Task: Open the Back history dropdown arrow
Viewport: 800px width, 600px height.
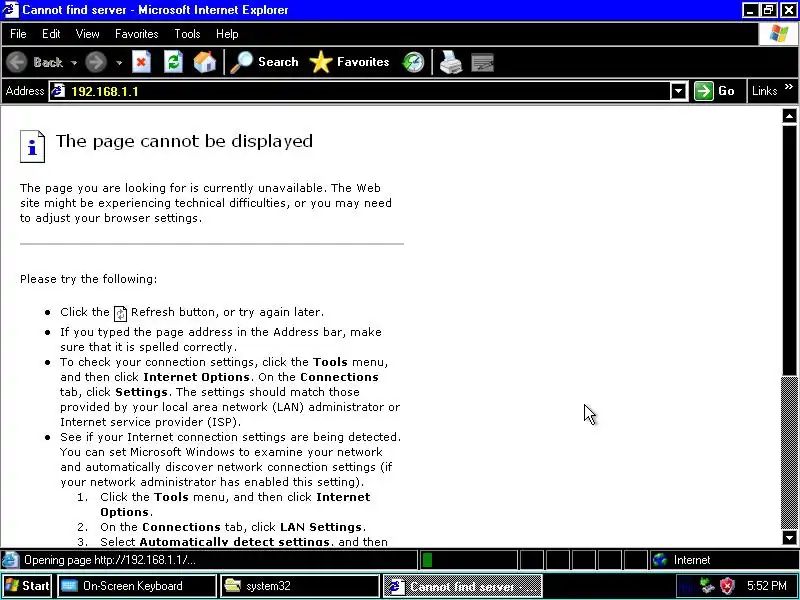Action: point(74,63)
